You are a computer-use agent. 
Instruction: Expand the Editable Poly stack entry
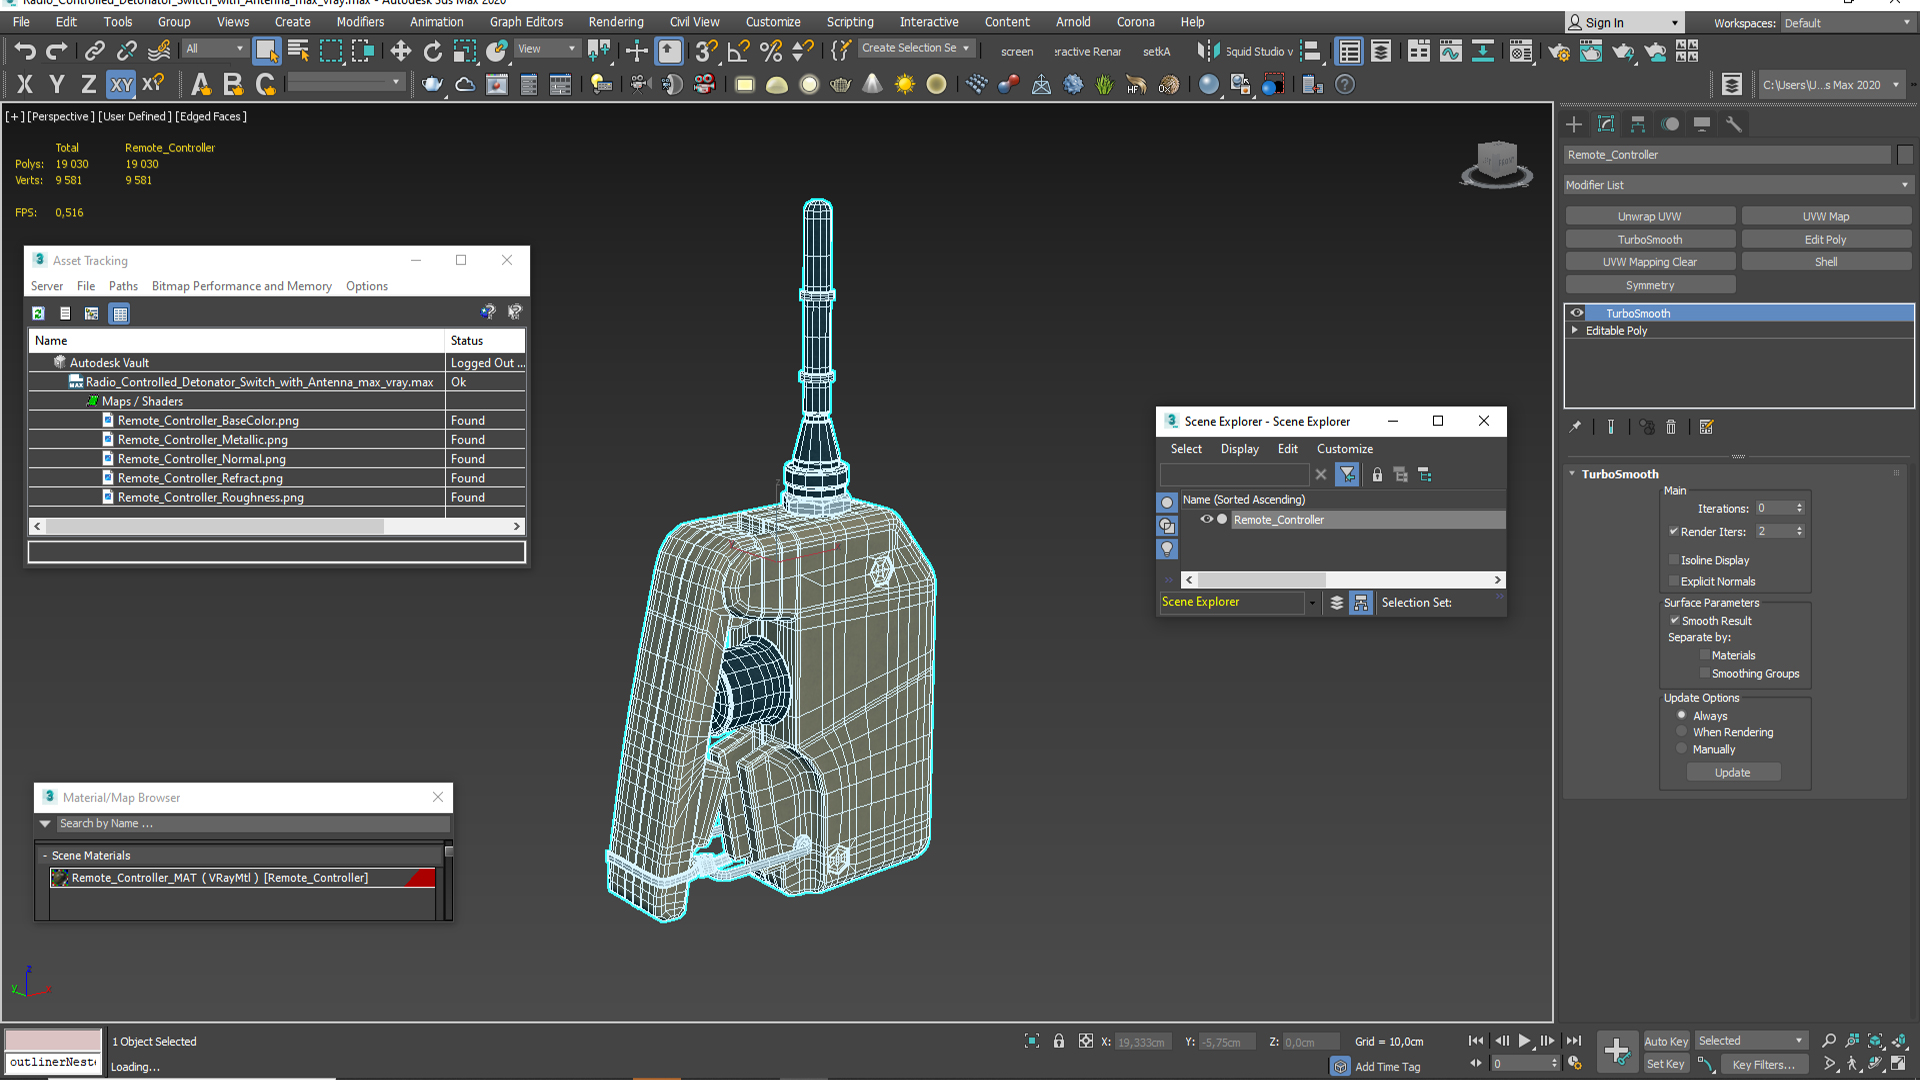pyautogui.click(x=1575, y=330)
